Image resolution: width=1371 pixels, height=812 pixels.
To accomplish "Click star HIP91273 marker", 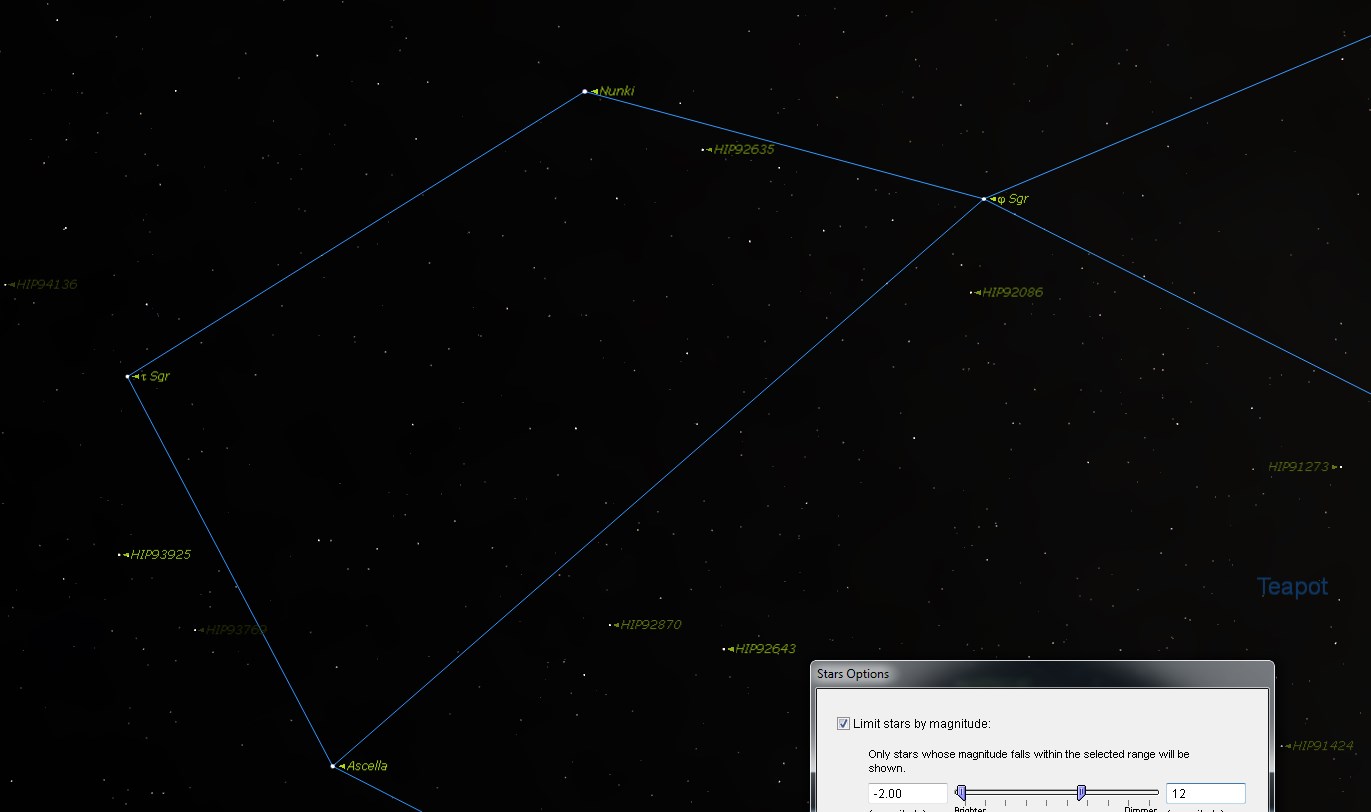I will [1340, 467].
